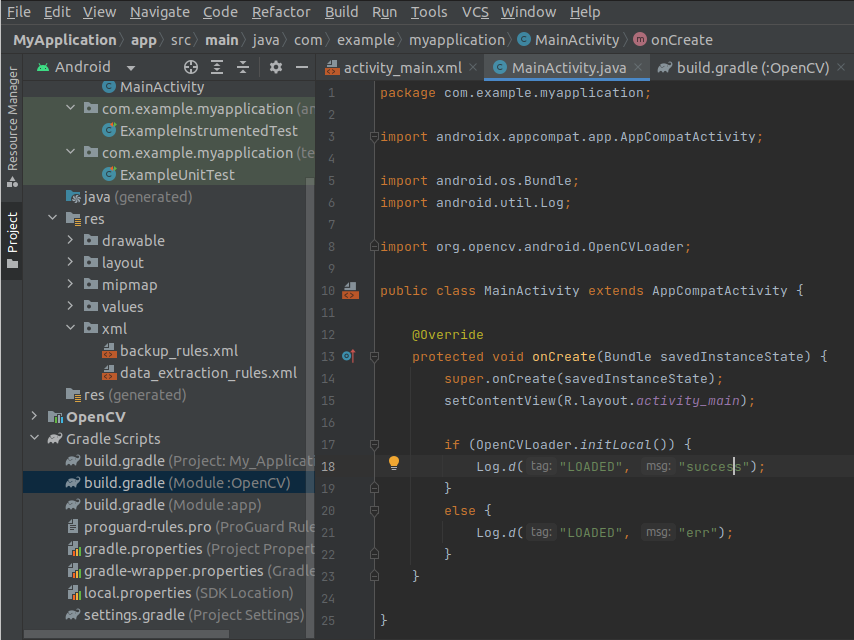Click the locate opened file crosshair icon
Viewport: 854px width, 640px height.
point(190,67)
